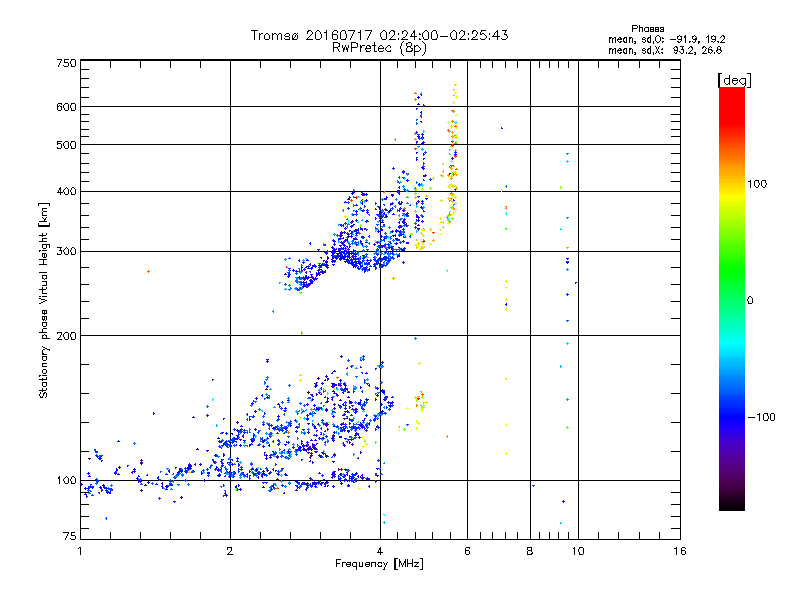Click the 'RwPretec (8p)' subtitle
This screenshot has height=600, width=800.
379,48
